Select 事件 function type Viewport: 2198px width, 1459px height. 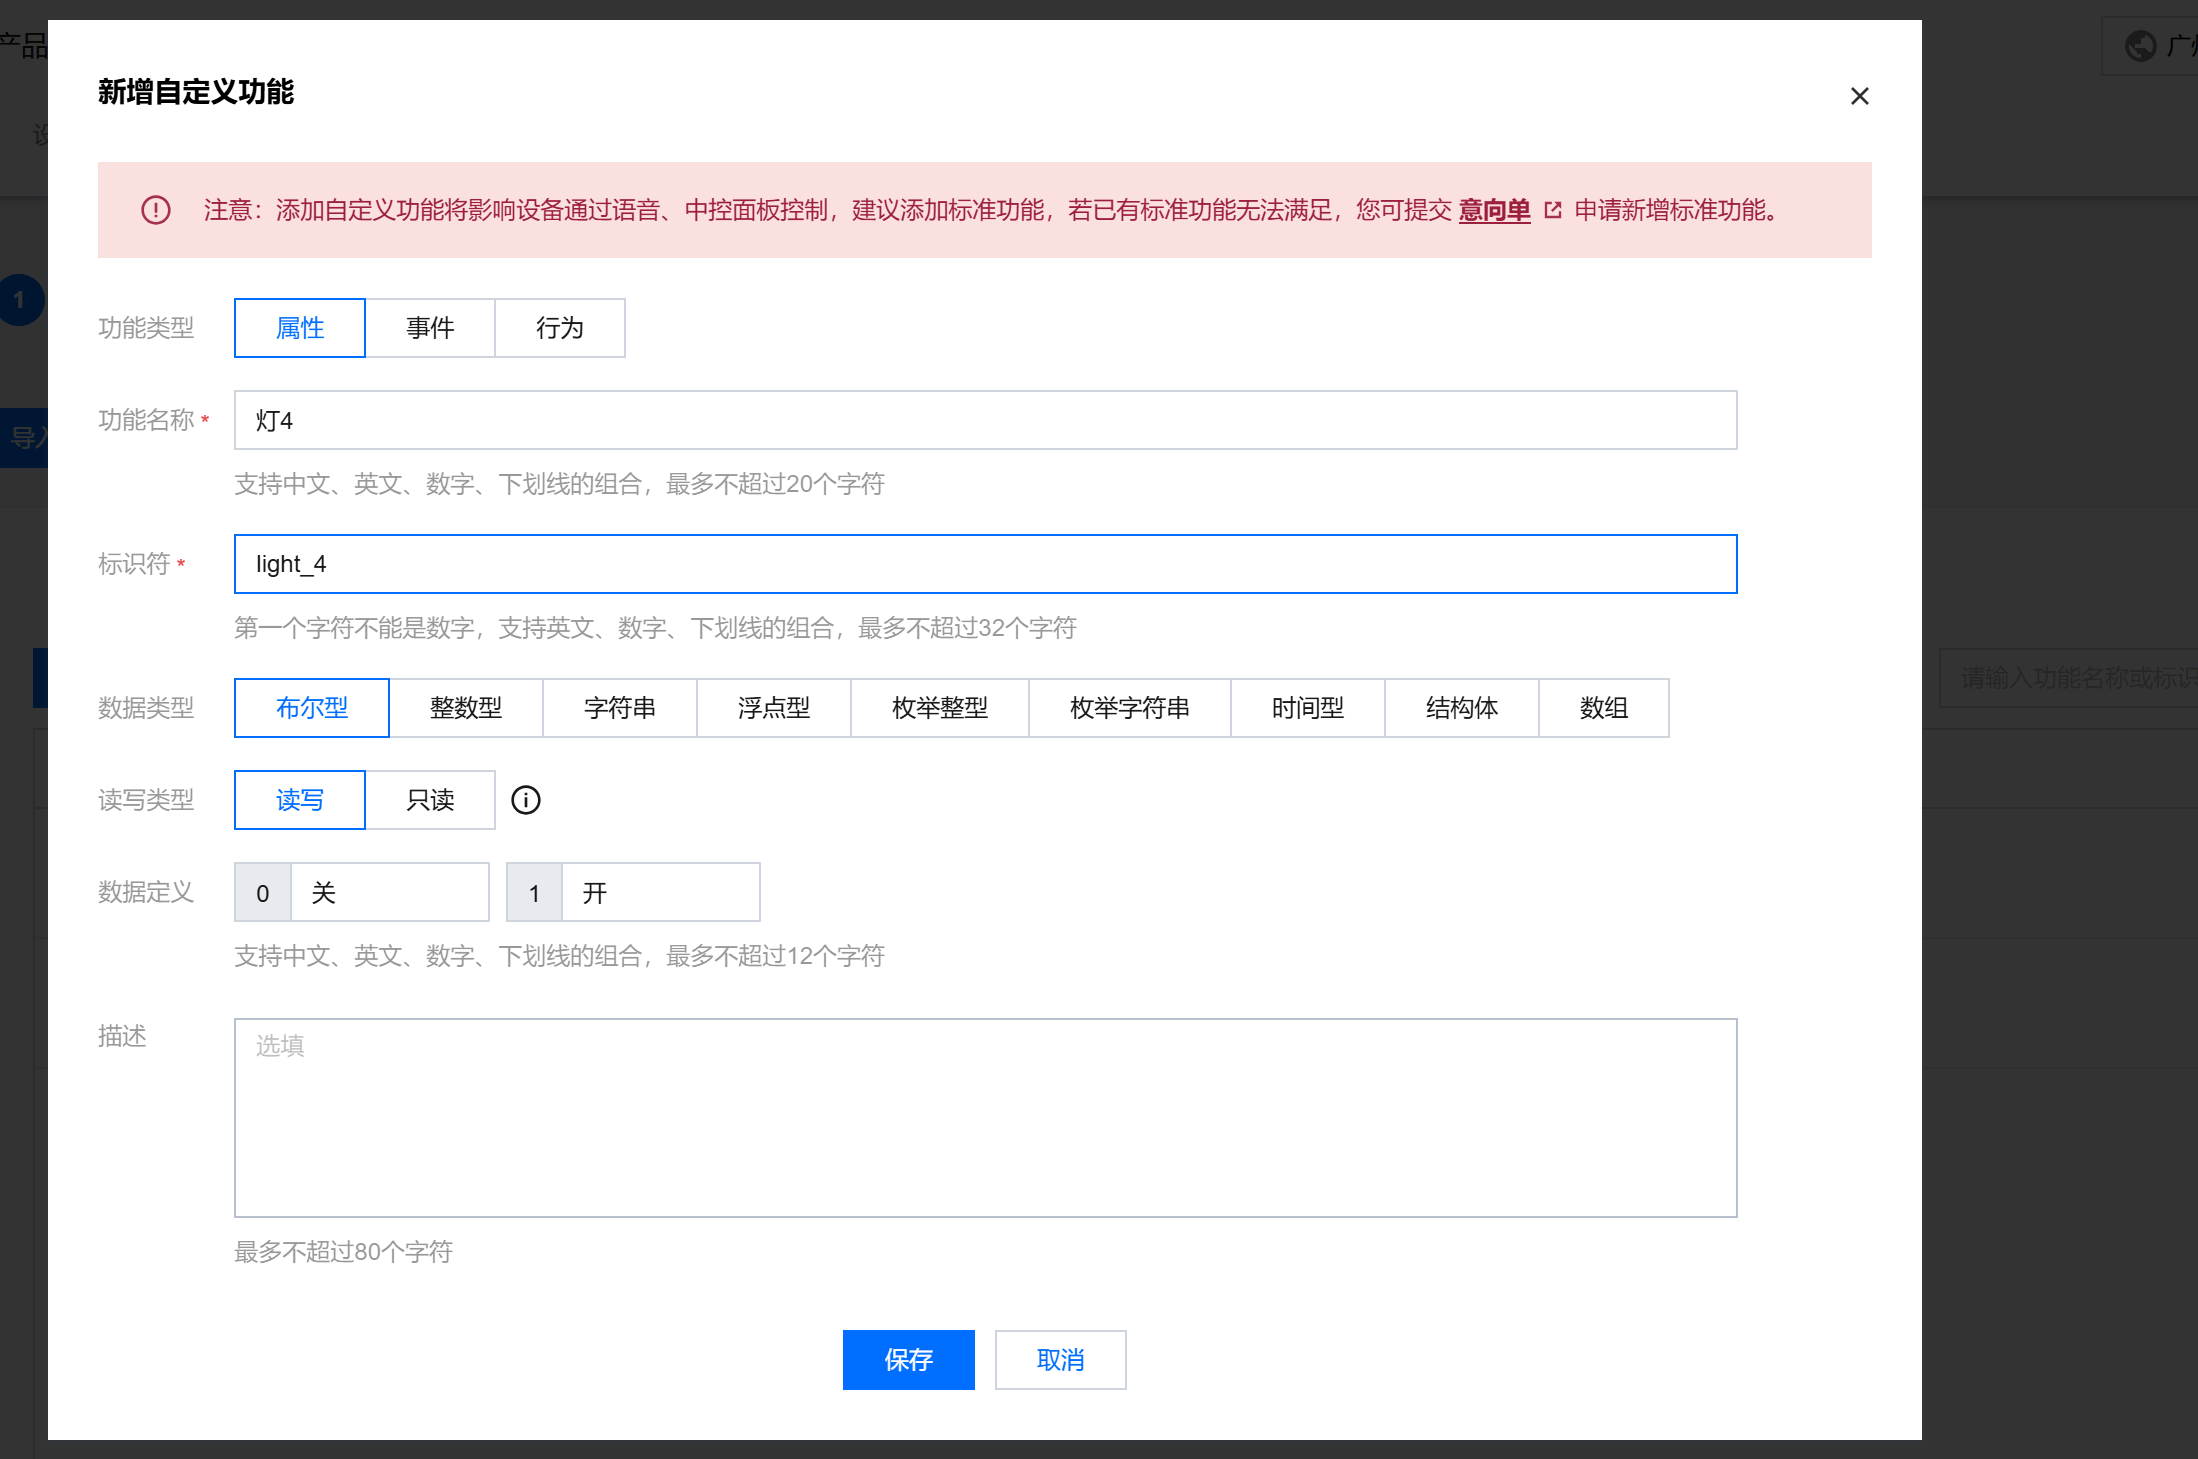(x=430, y=328)
